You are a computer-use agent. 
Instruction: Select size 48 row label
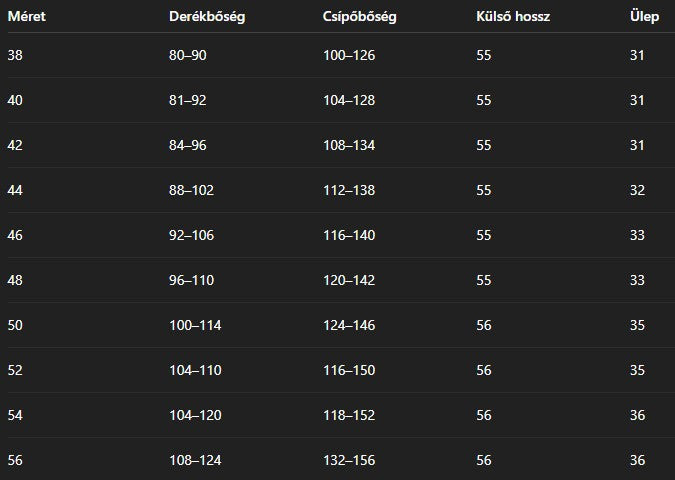tap(15, 280)
